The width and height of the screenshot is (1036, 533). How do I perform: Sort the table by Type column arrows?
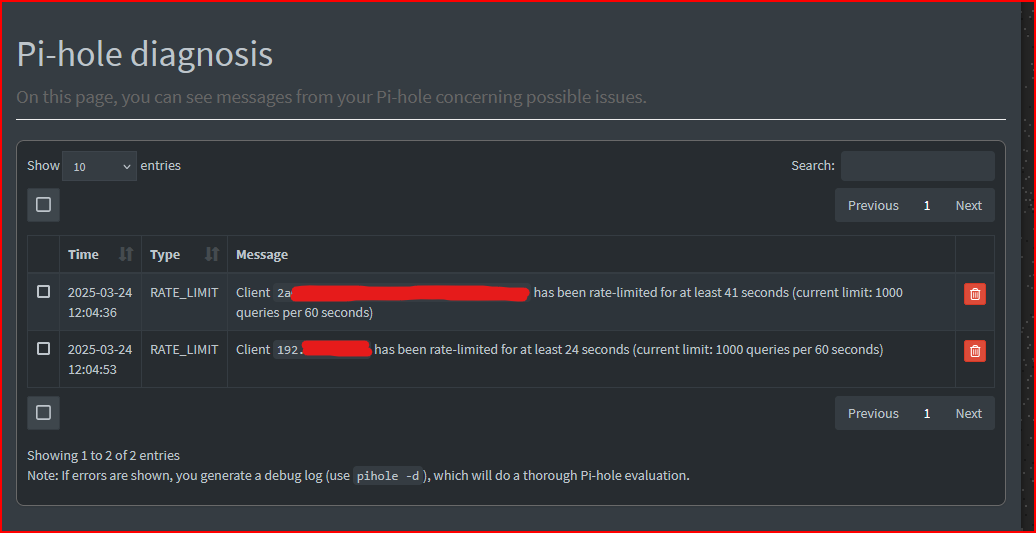coord(212,255)
